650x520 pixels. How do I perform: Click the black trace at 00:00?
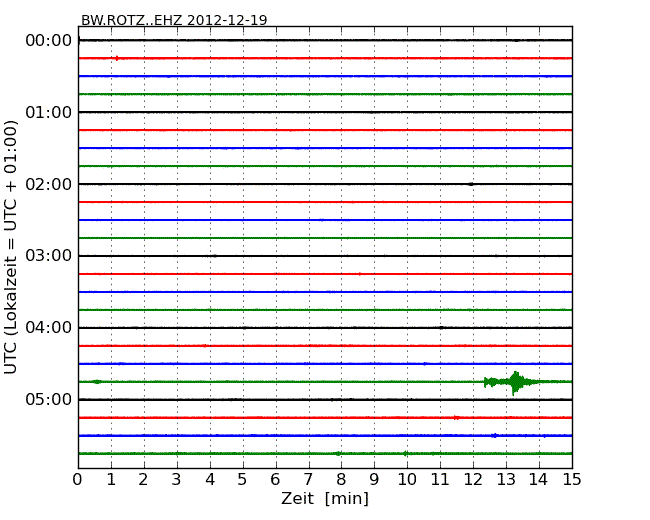point(325,40)
